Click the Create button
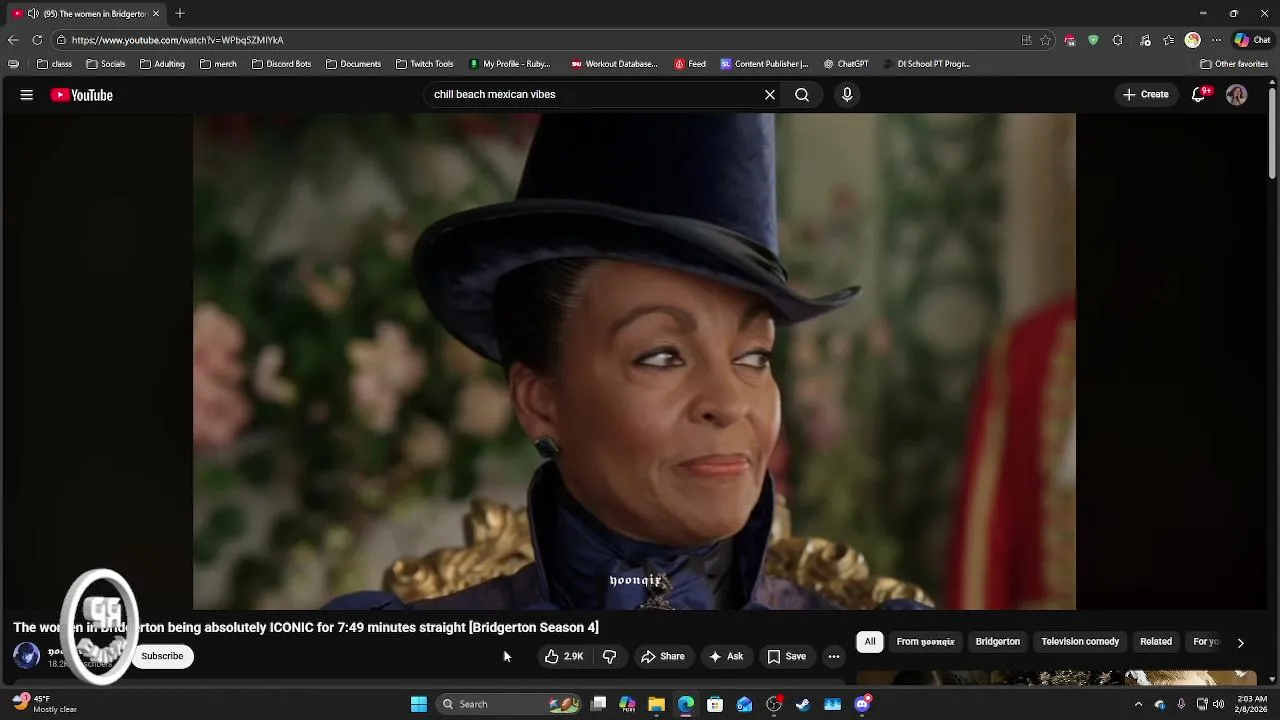1280x720 pixels. (x=1145, y=95)
